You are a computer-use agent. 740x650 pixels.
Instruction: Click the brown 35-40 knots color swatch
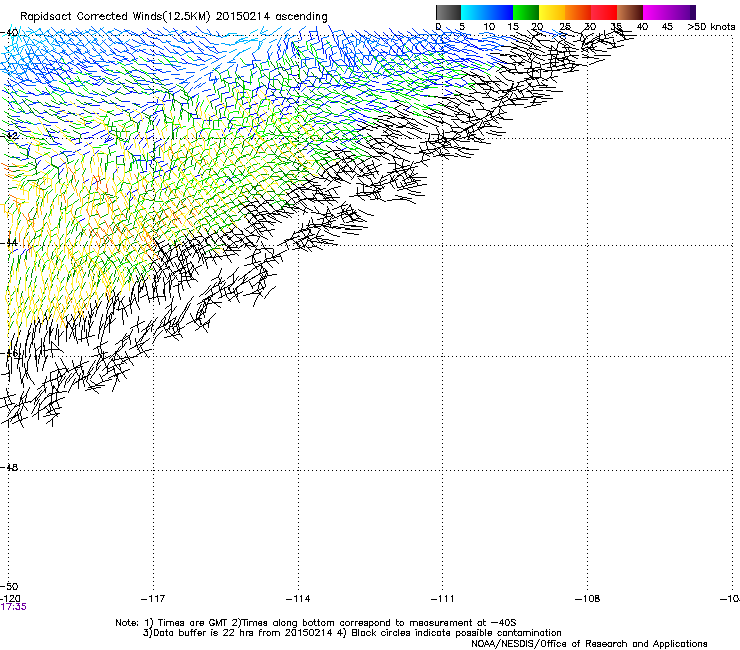click(630, 12)
